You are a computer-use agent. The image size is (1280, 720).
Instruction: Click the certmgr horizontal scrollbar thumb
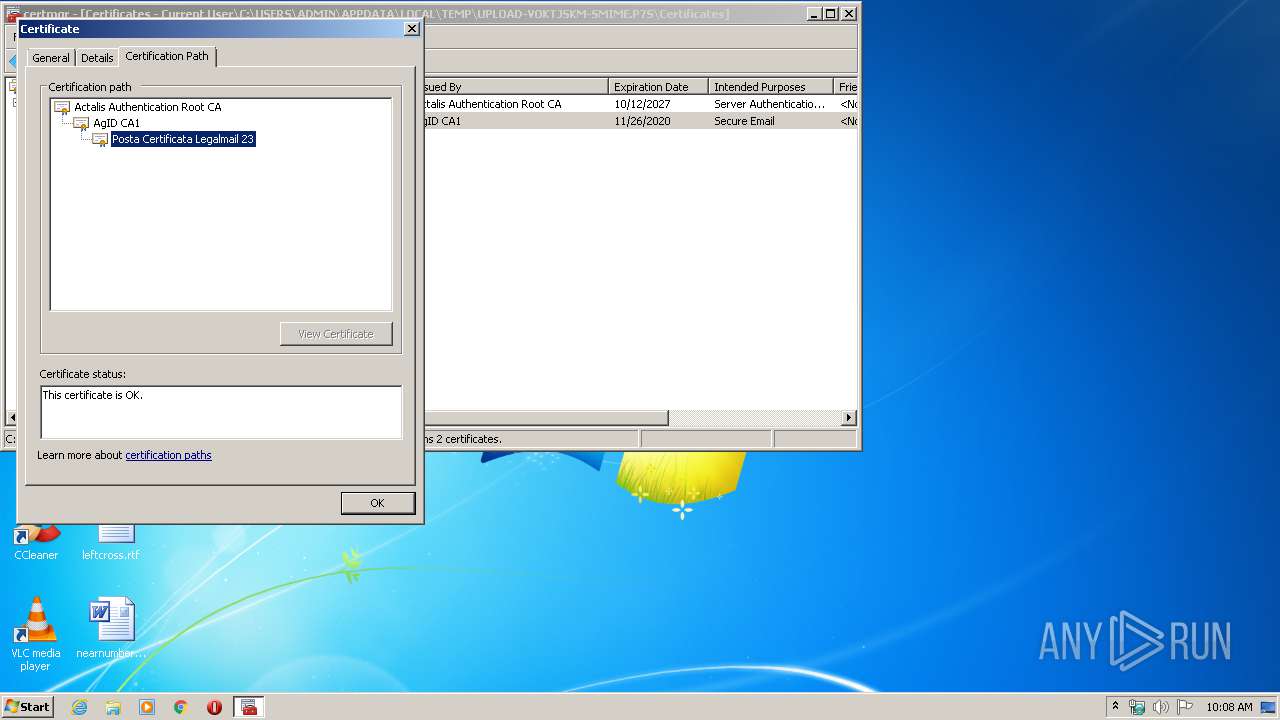pos(546,418)
